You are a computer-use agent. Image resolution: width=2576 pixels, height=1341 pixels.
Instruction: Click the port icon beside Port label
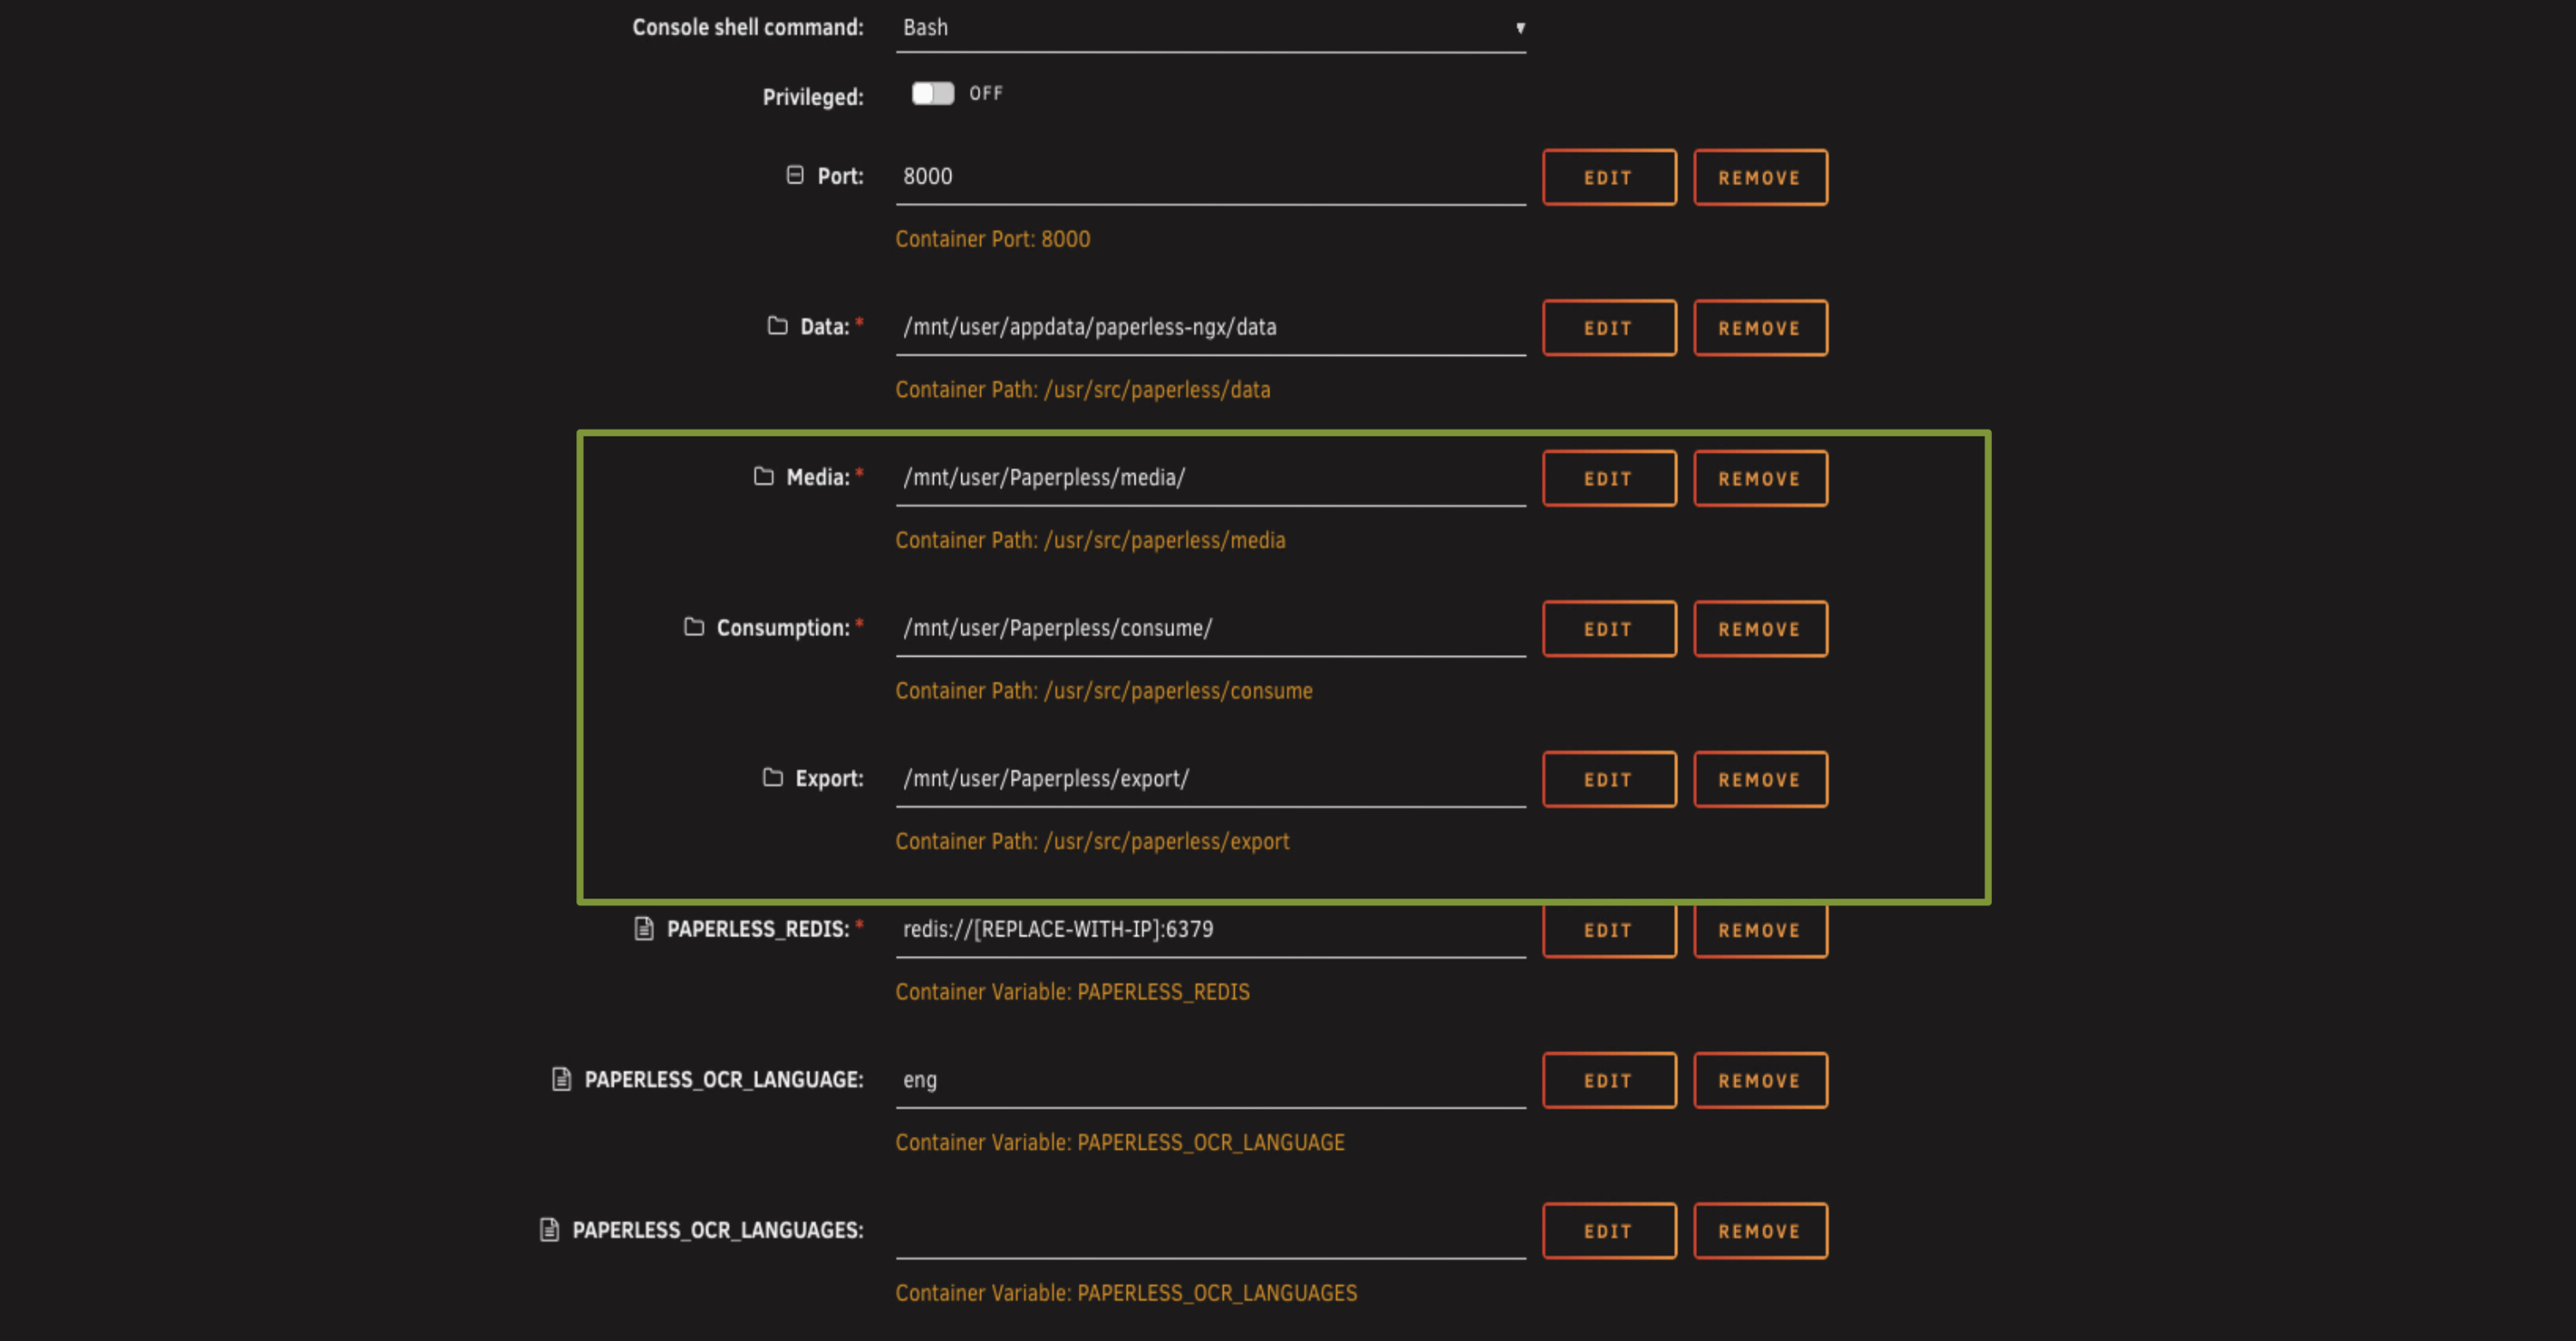(795, 175)
